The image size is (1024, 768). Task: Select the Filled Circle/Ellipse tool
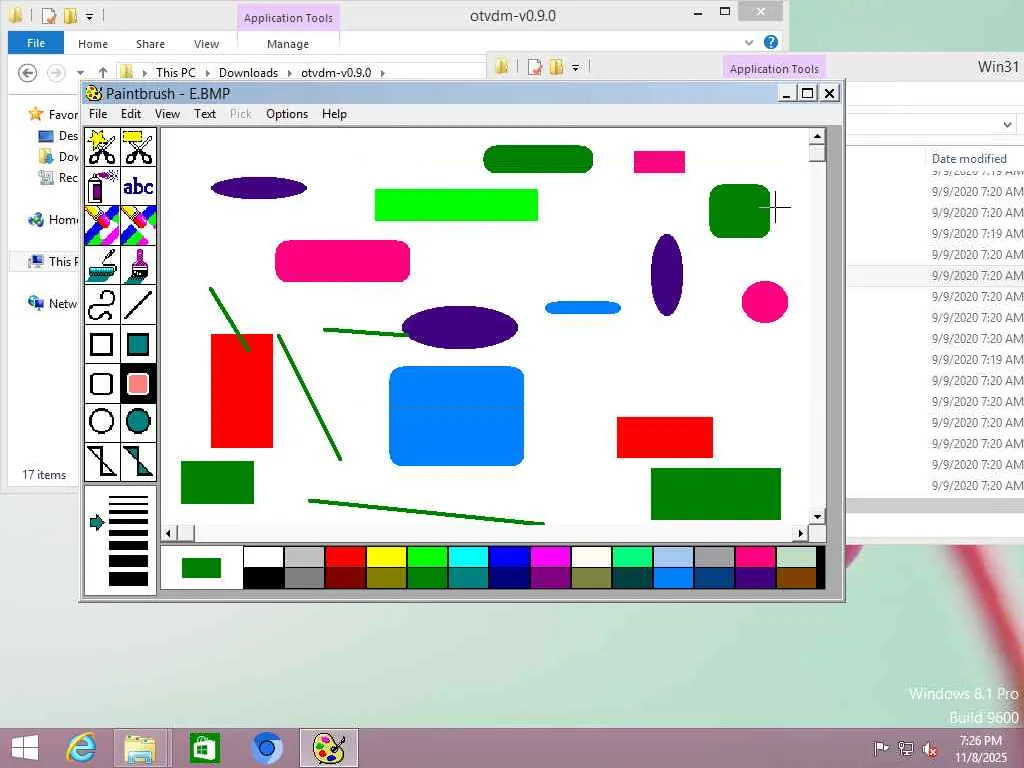[x=138, y=422]
